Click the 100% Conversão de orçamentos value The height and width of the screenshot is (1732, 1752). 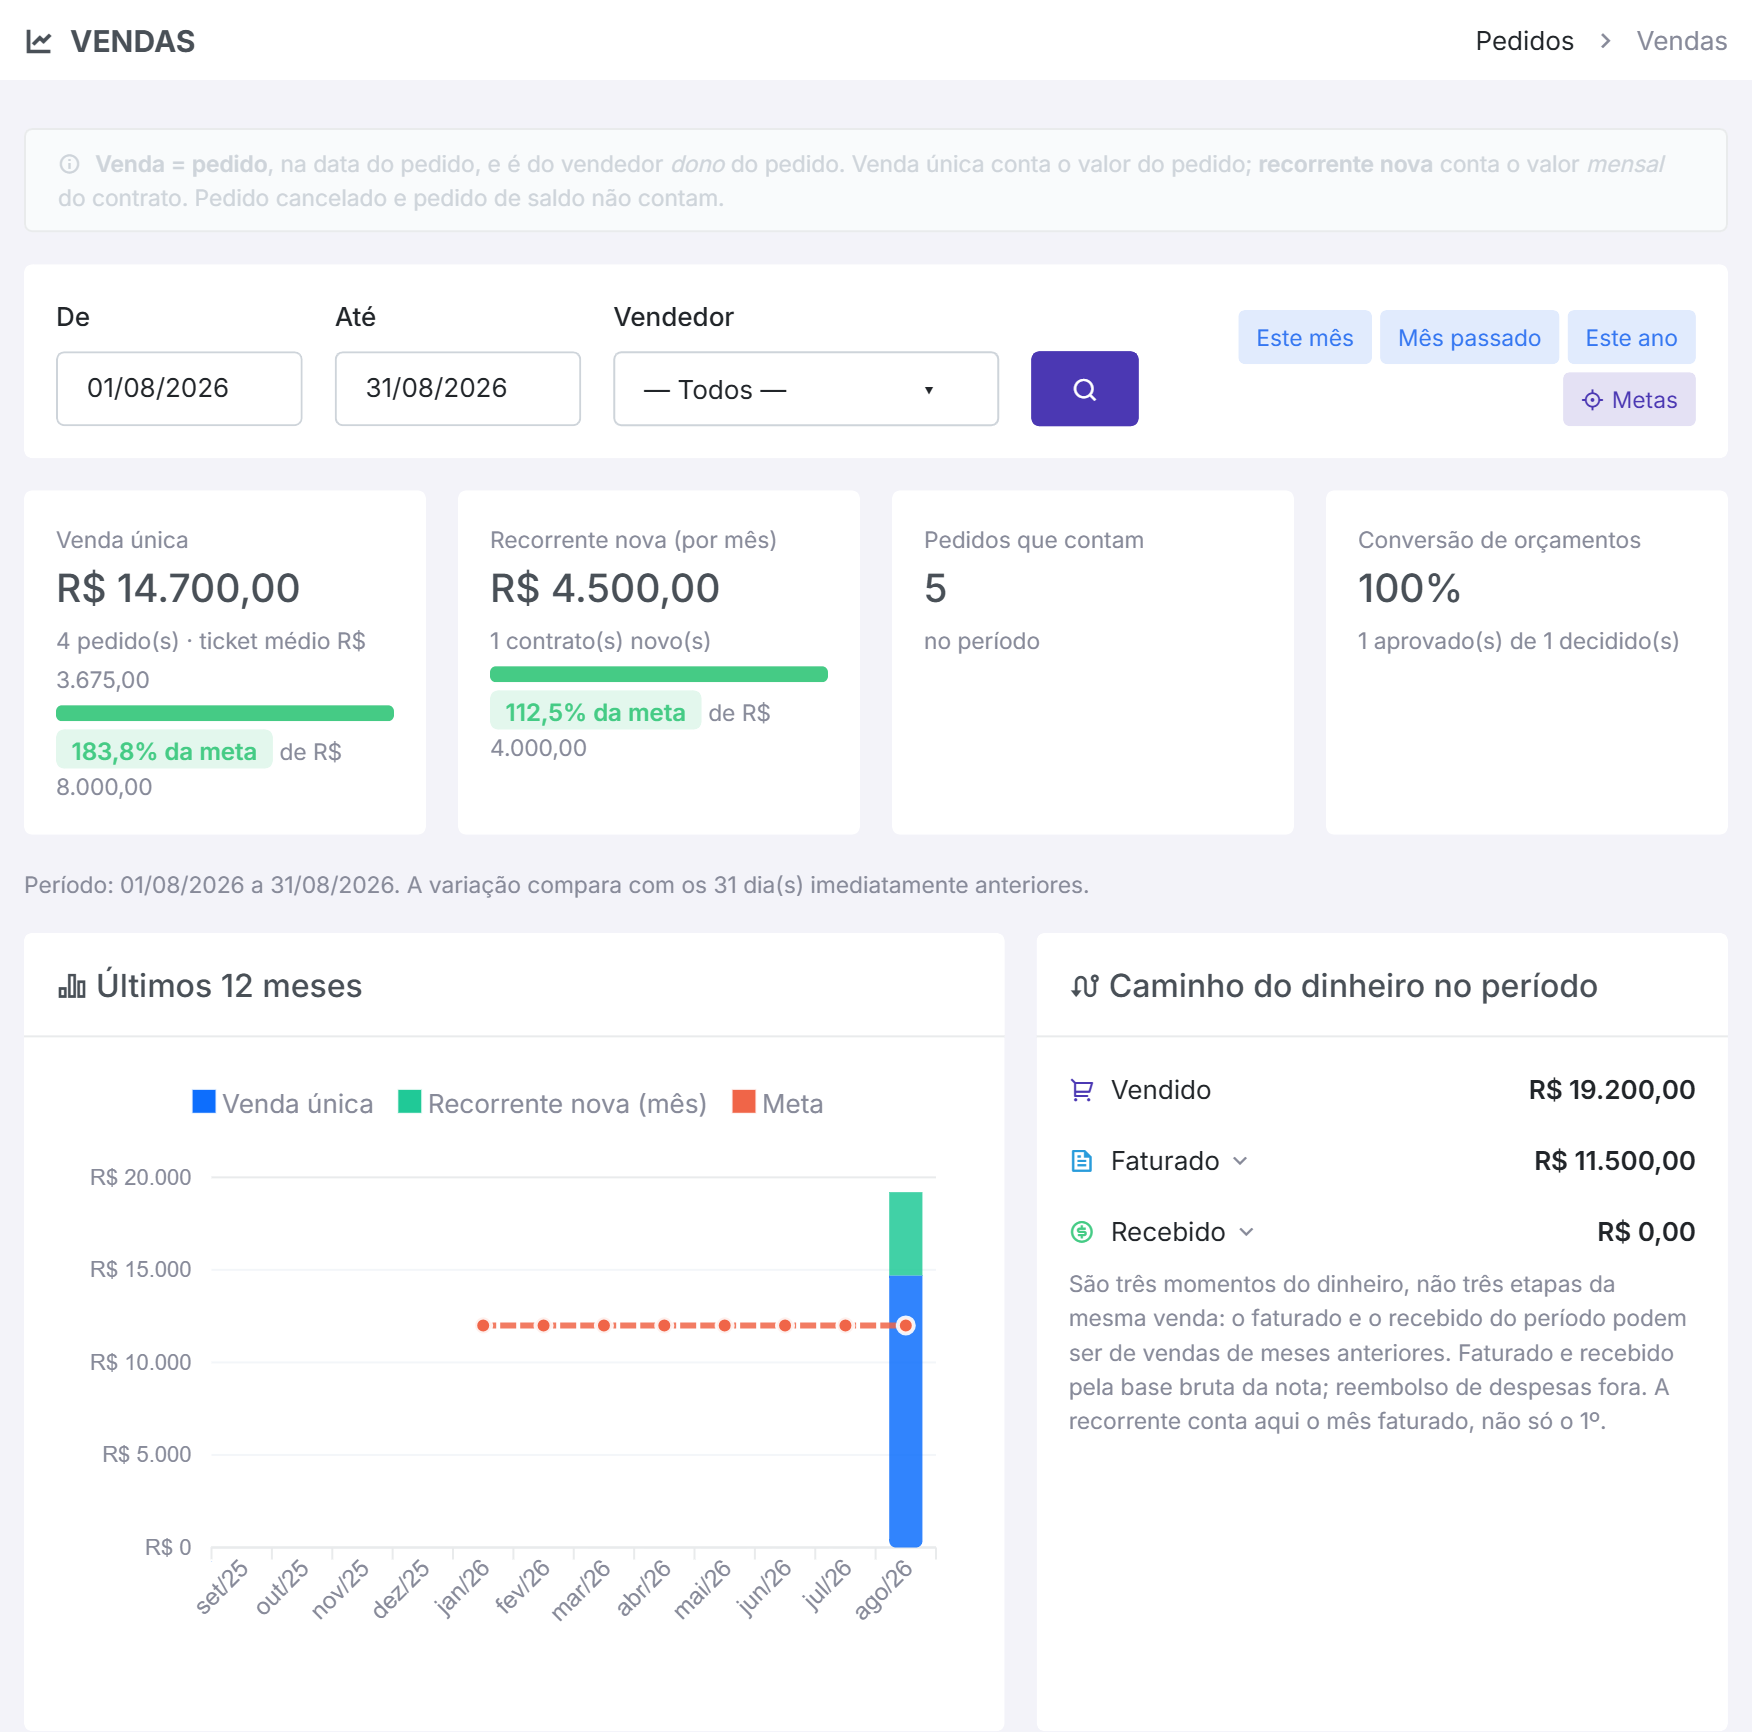[1409, 589]
